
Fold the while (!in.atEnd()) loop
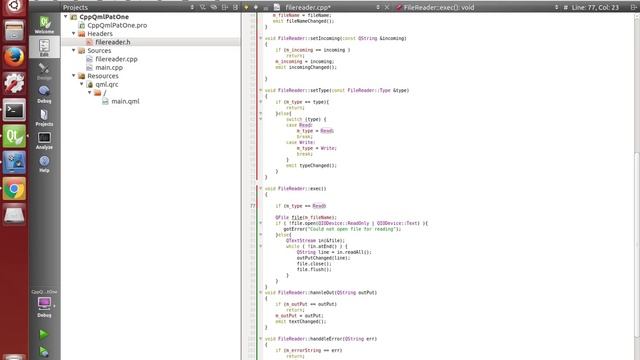pyautogui.click(x=261, y=246)
